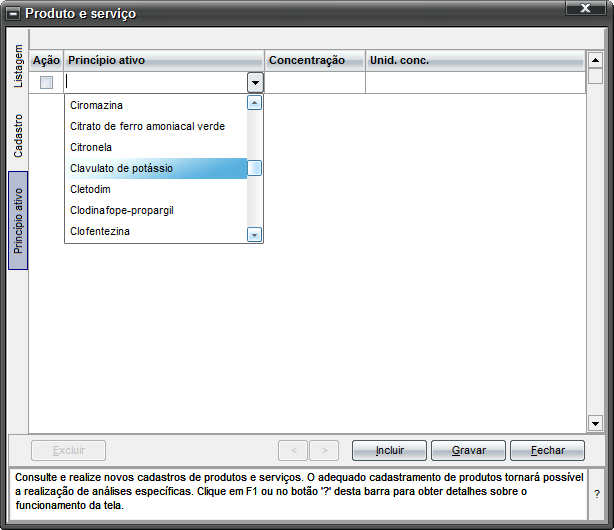
Task: Go to next record with > button
Action: point(324,450)
